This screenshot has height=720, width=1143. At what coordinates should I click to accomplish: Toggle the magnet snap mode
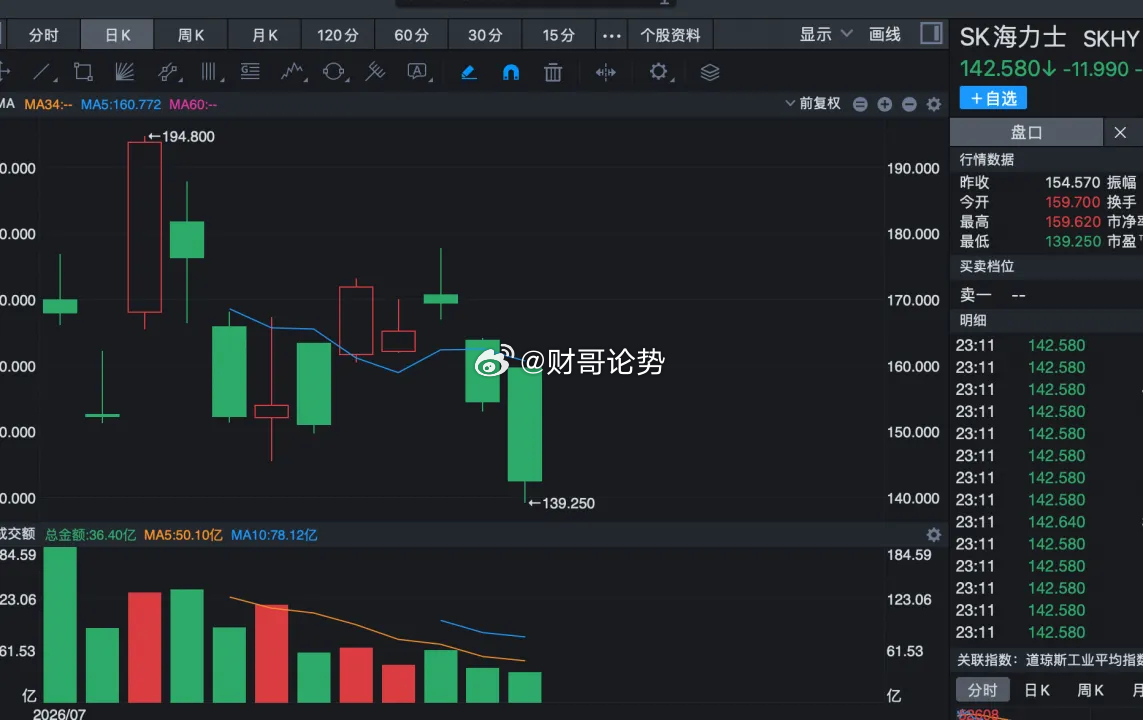[511, 72]
